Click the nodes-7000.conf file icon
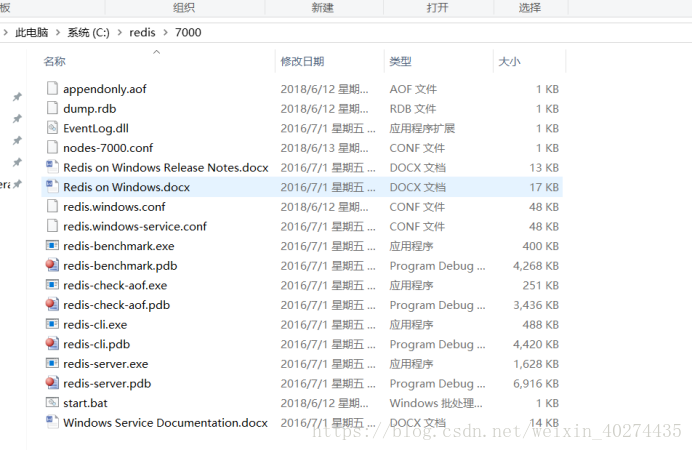 [52, 147]
